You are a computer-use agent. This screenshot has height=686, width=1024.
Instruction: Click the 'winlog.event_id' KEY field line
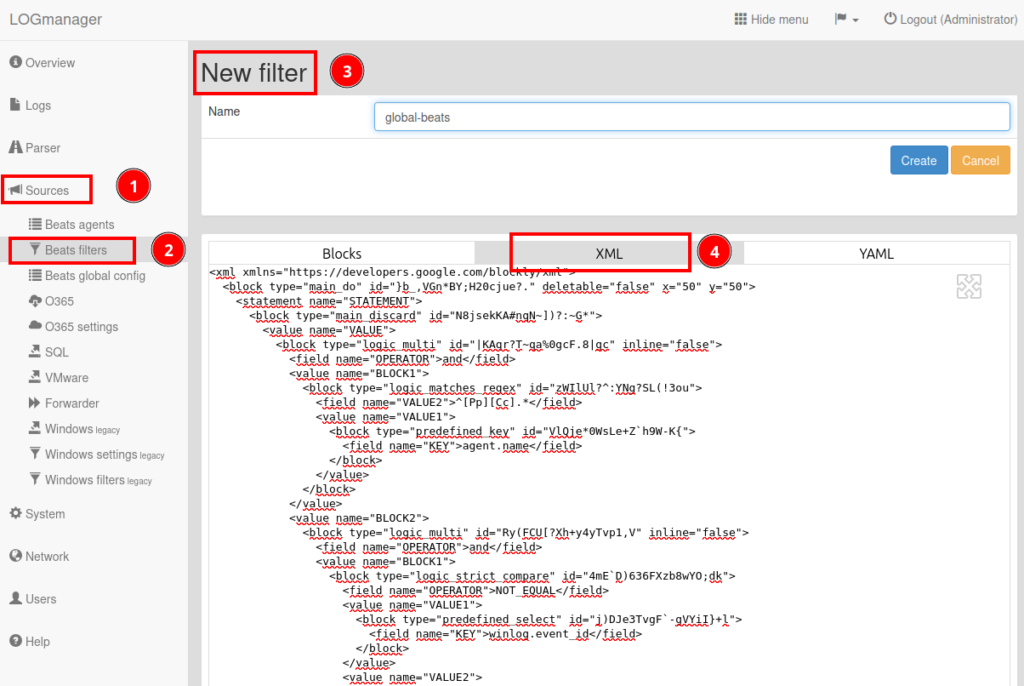tap(505, 634)
